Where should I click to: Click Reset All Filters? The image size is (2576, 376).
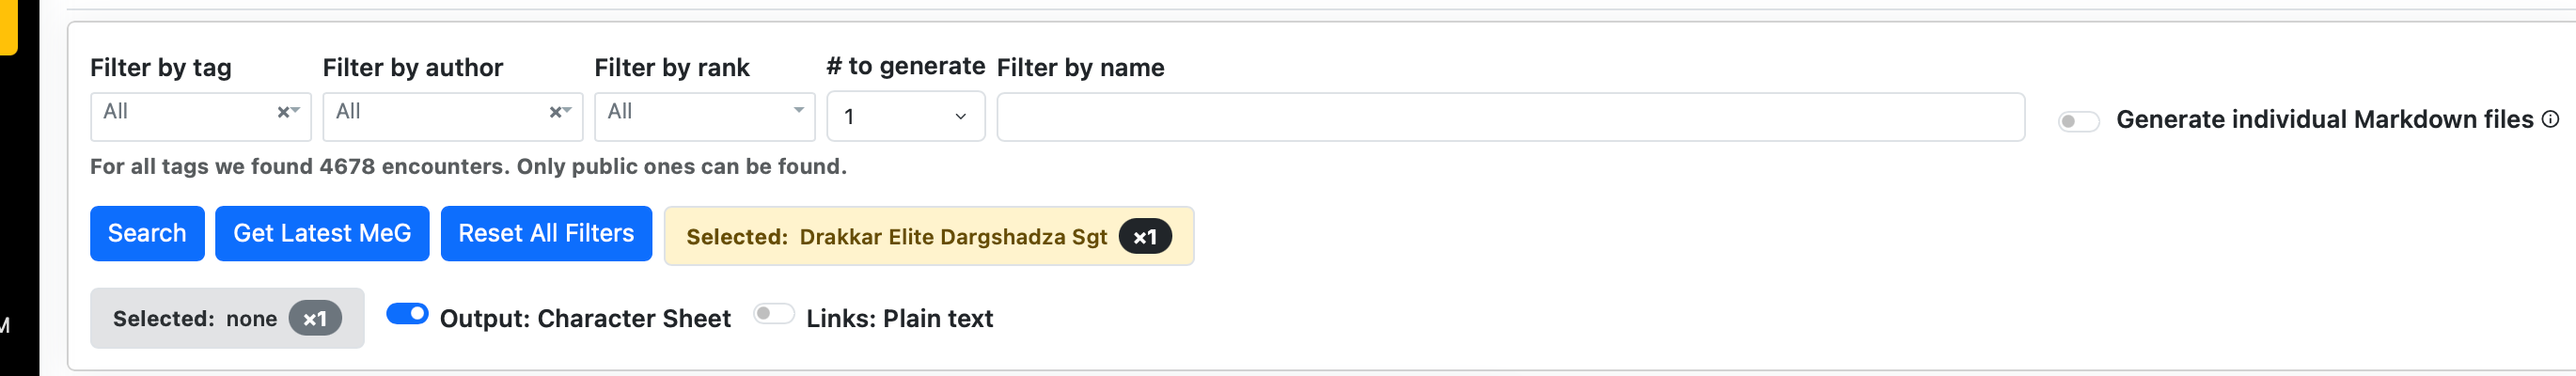pyautogui.click(x=546, y=234)
